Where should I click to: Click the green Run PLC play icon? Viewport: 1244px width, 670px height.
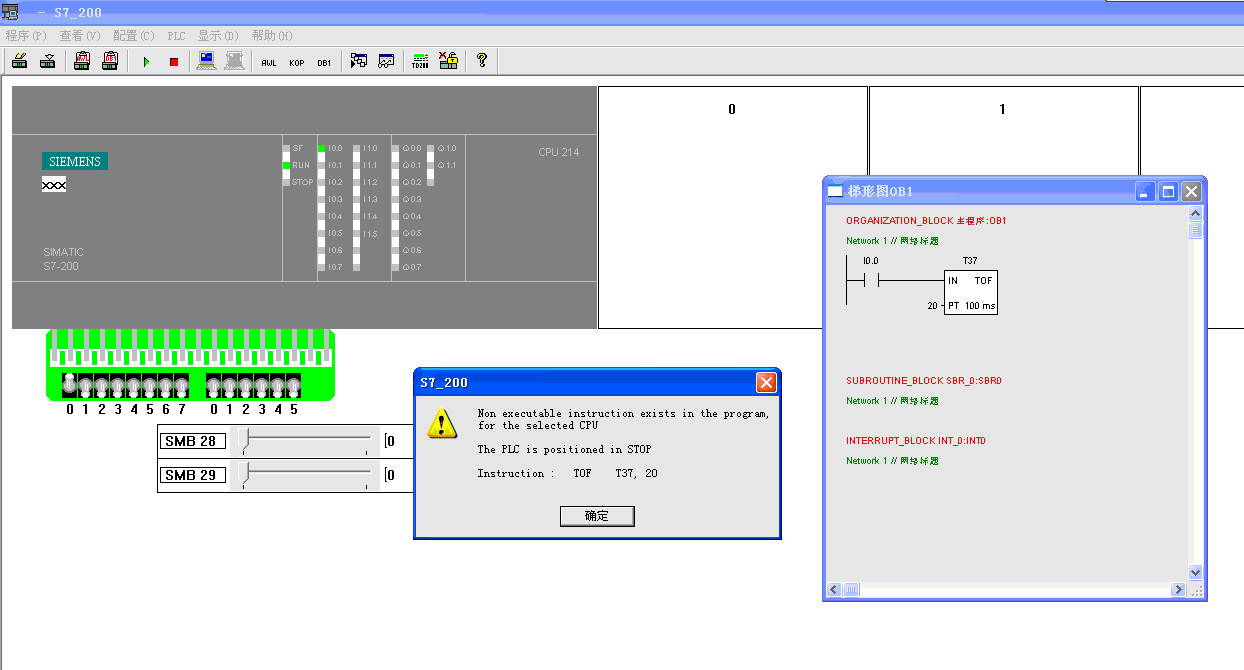coord(146,62)
